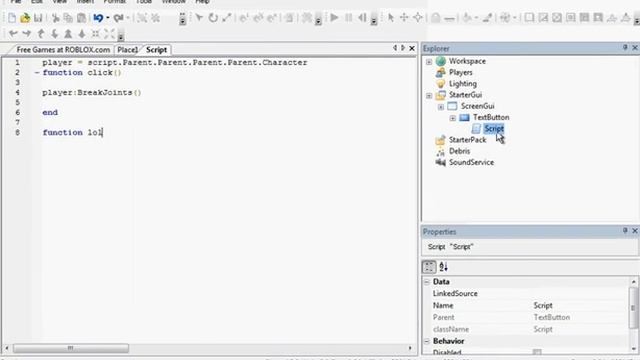Open the Paint color dropdown arrow

476,18
